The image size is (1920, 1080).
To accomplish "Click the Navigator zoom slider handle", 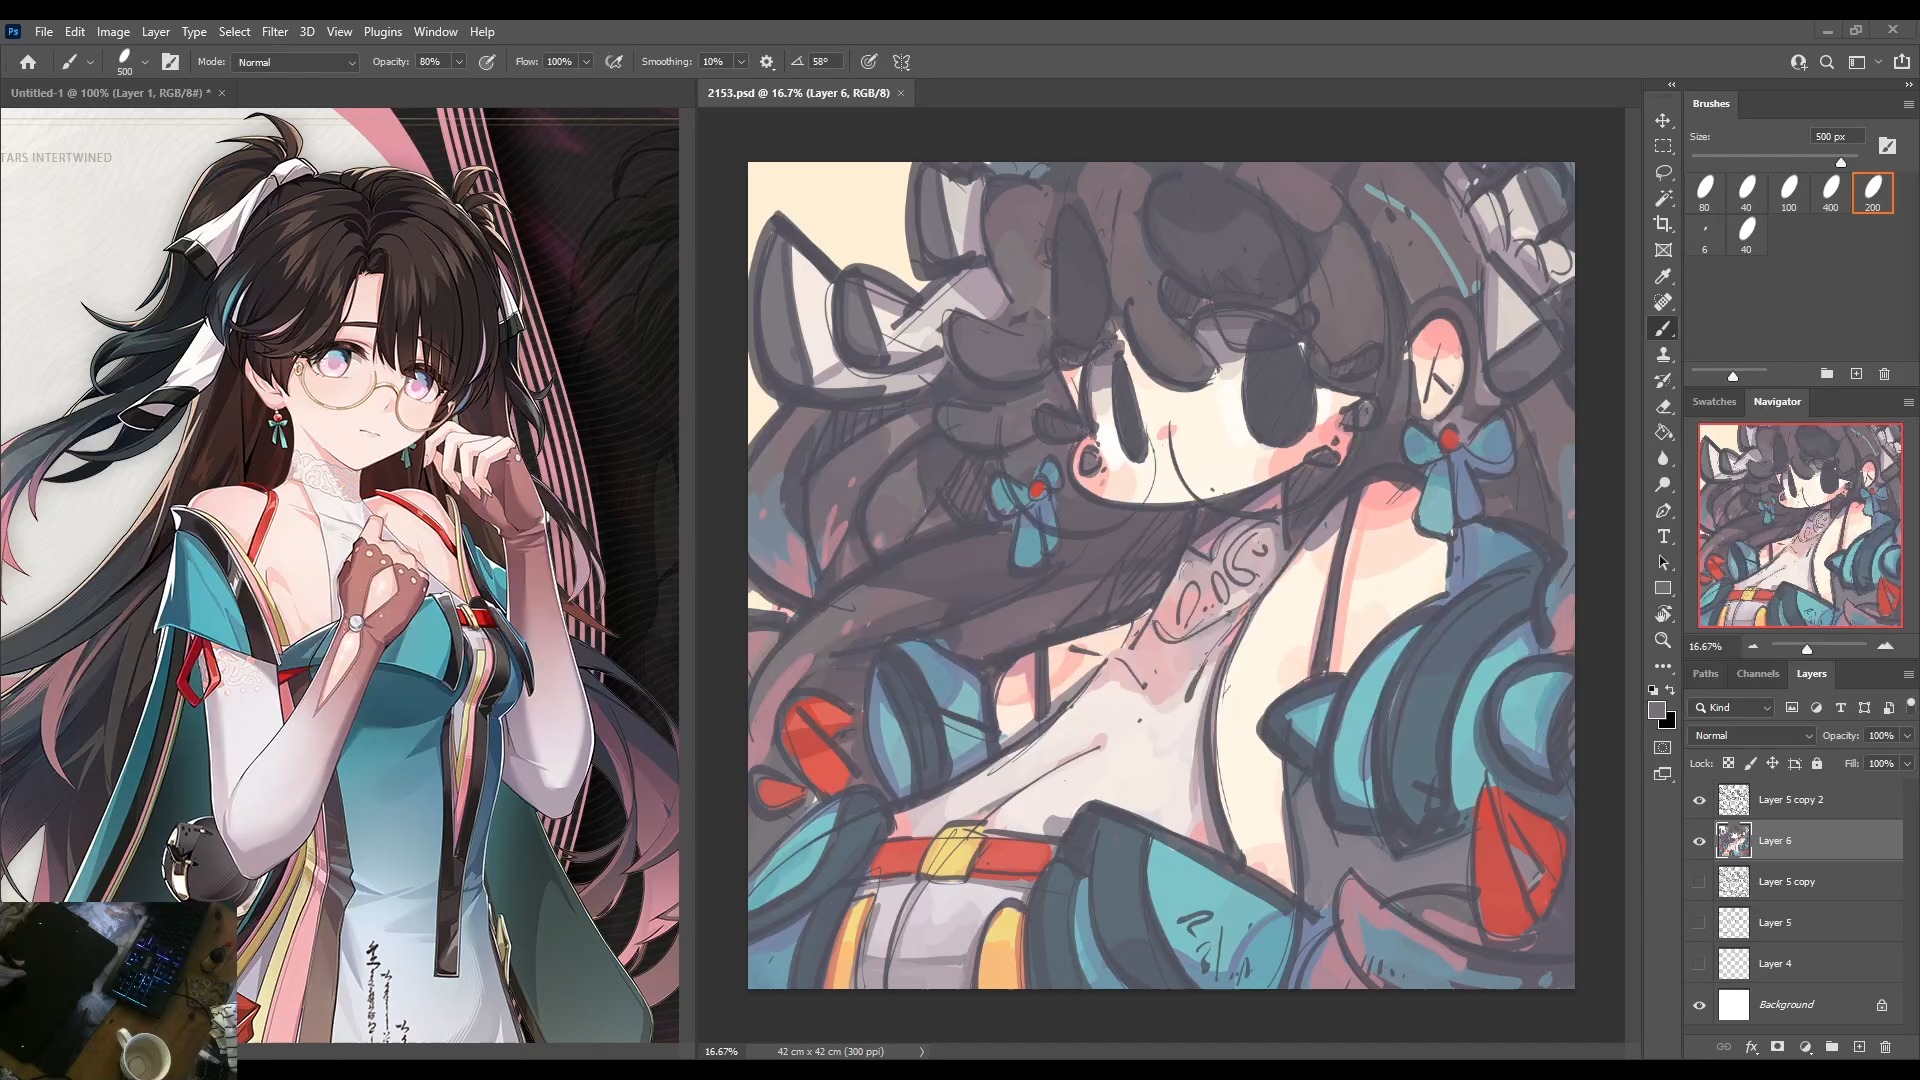I will coord(1807,649).
